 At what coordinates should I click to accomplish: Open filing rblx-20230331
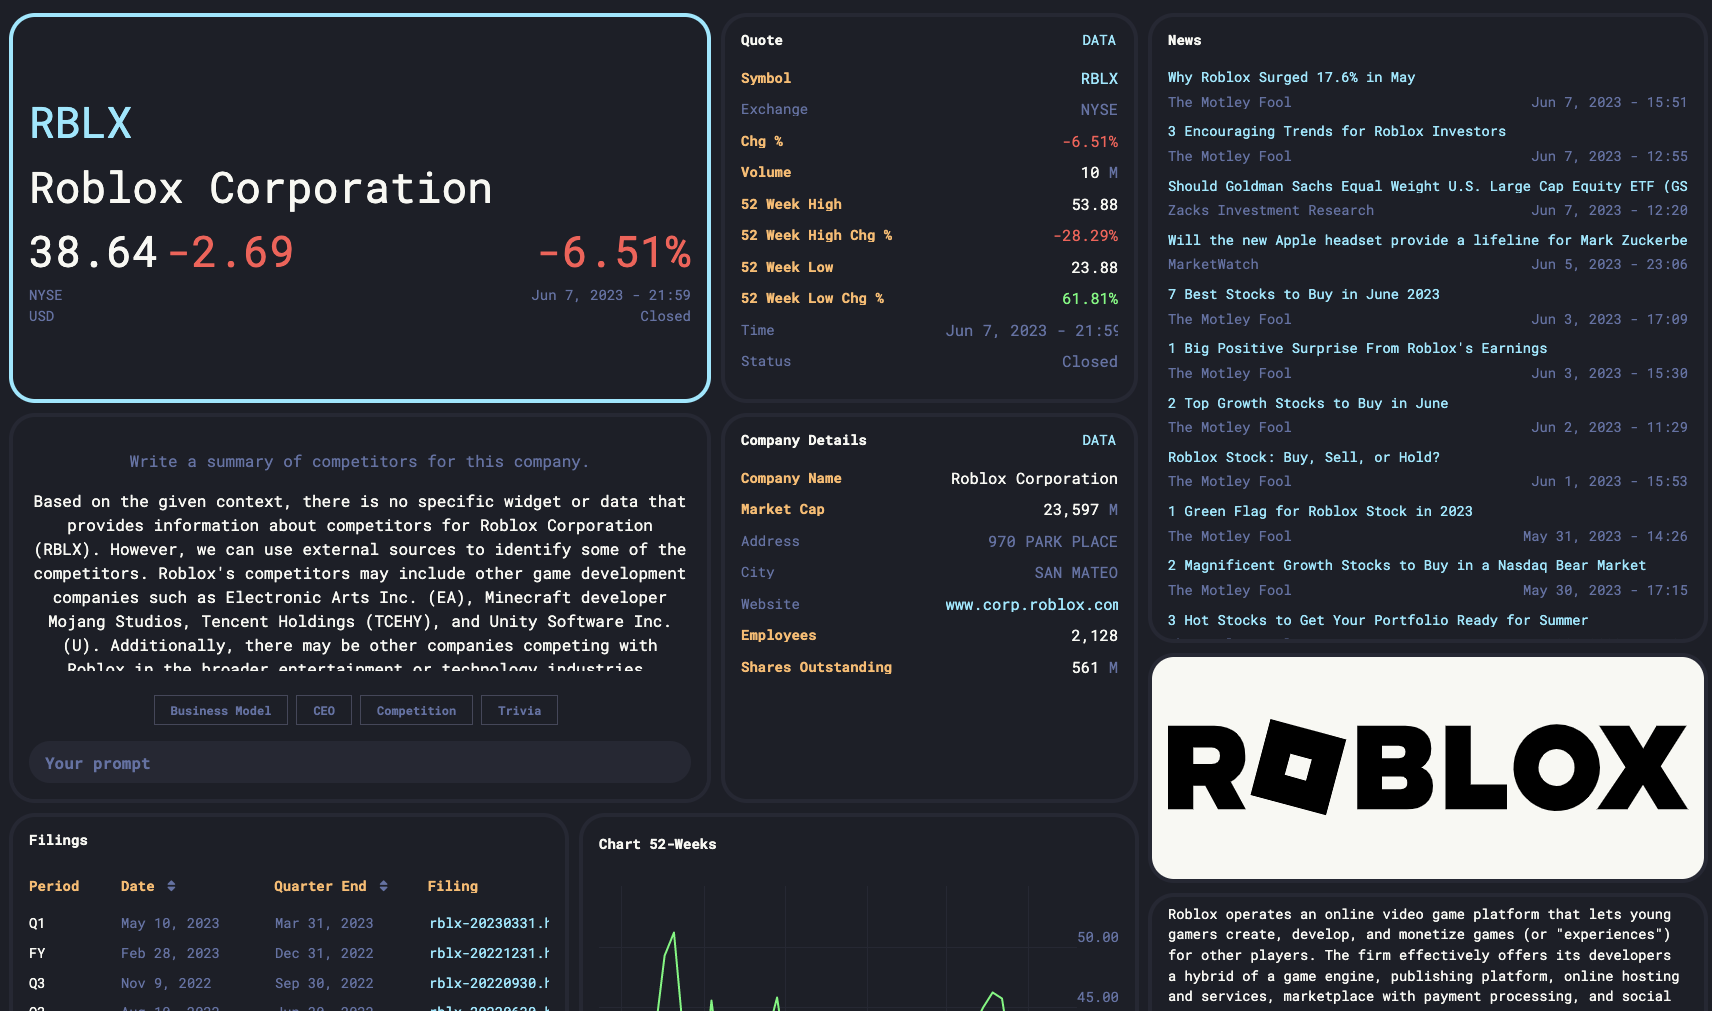pos(489,923)
